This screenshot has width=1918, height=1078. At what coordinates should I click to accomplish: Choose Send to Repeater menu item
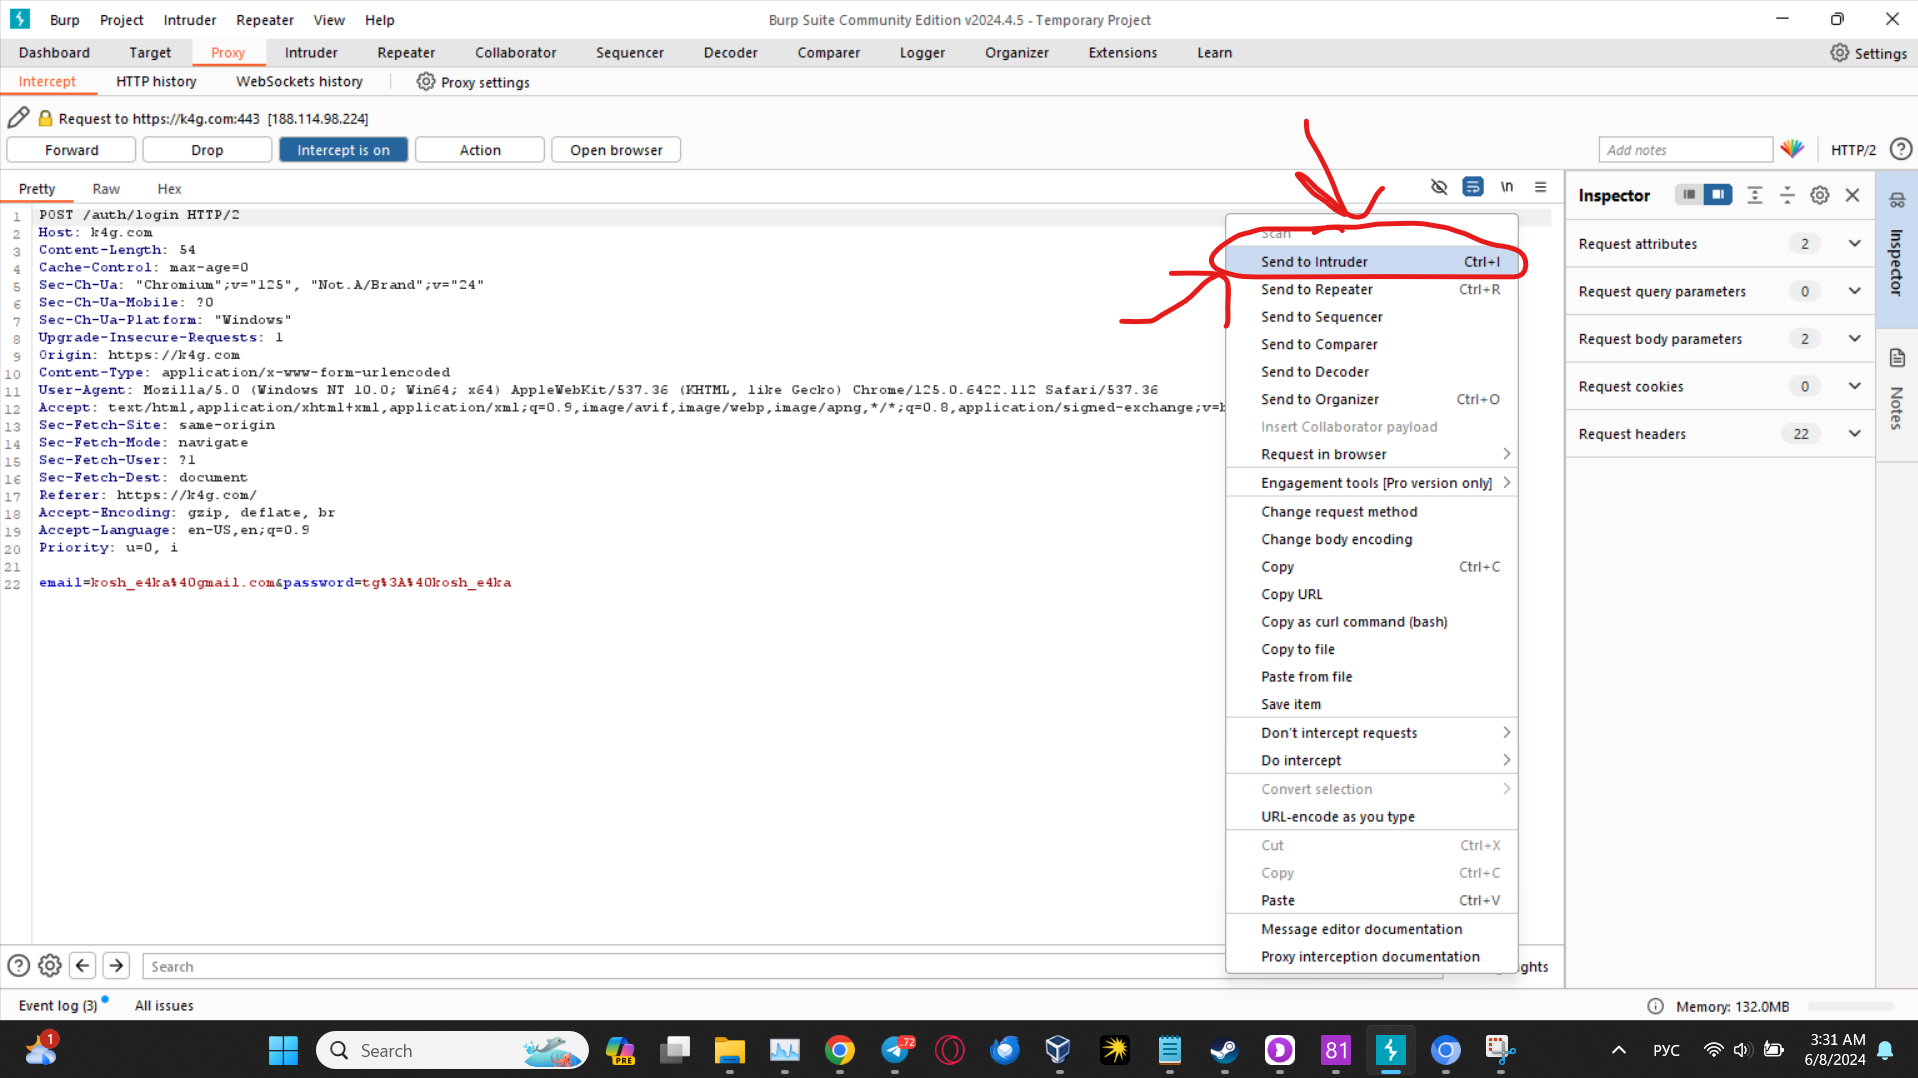click(1372, 289)
